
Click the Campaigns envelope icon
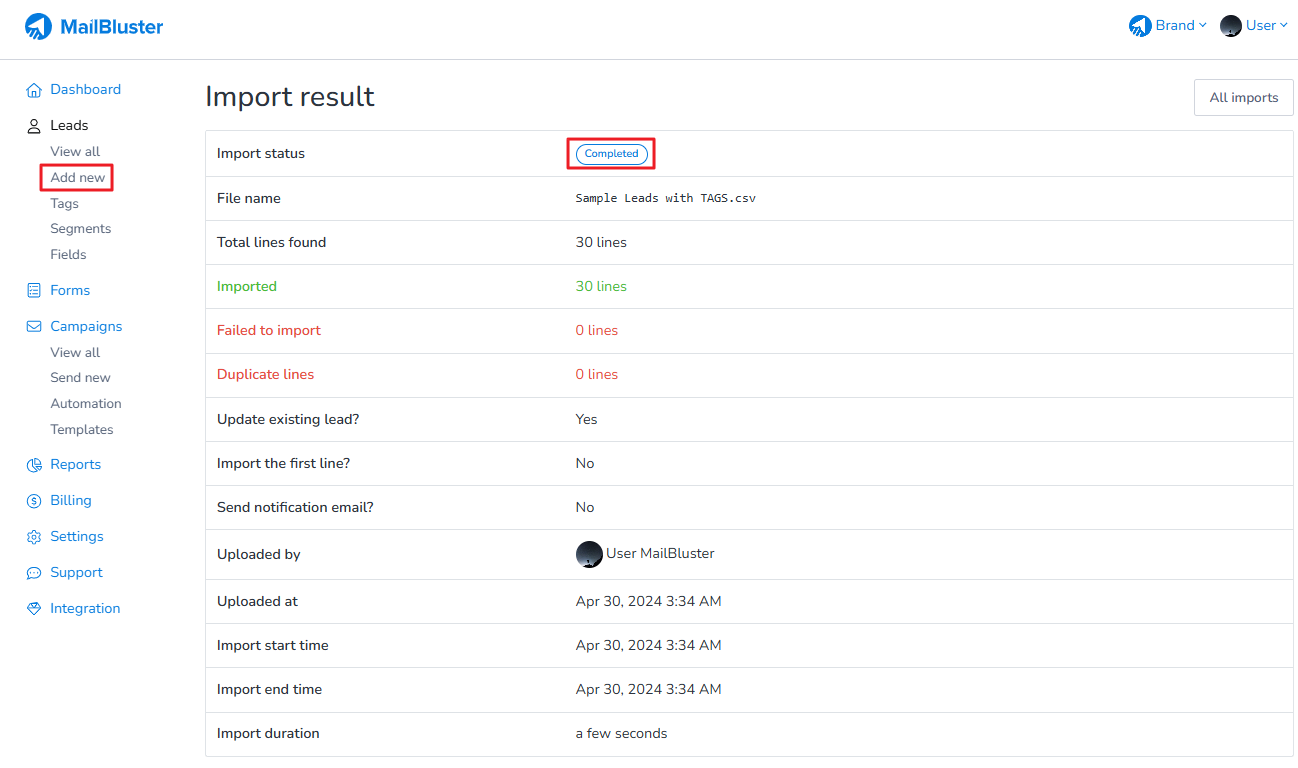click(34, 327)
